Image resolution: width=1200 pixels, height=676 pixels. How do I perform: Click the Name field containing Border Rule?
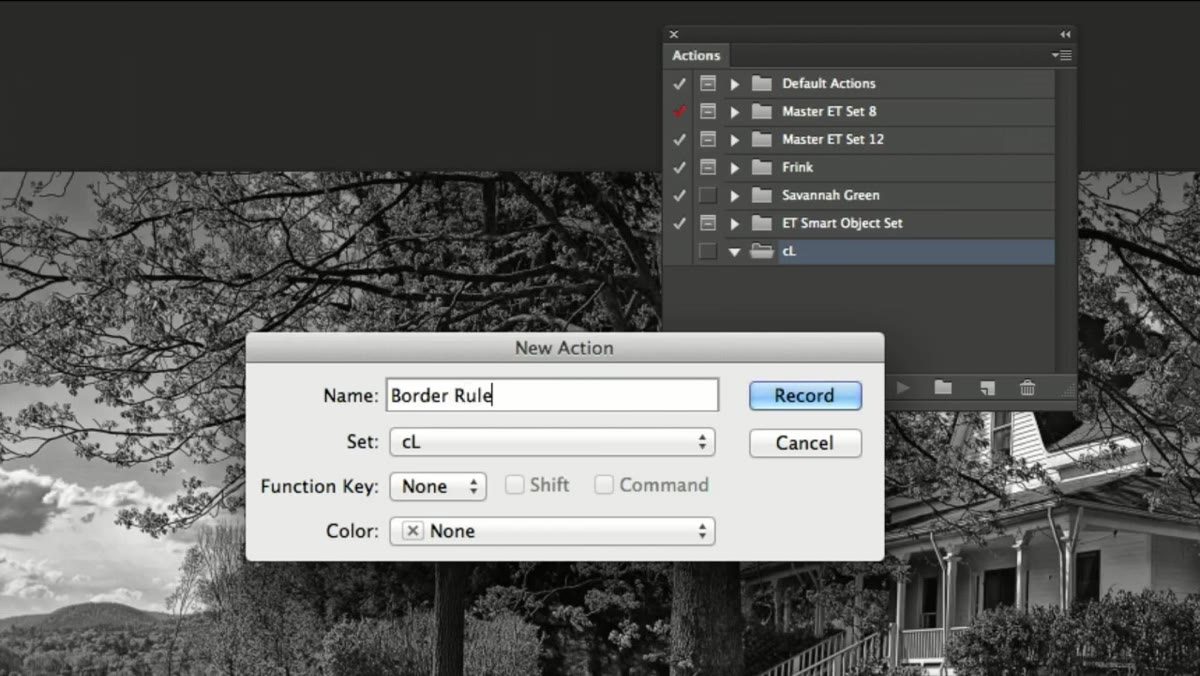[x=552, y=395]
